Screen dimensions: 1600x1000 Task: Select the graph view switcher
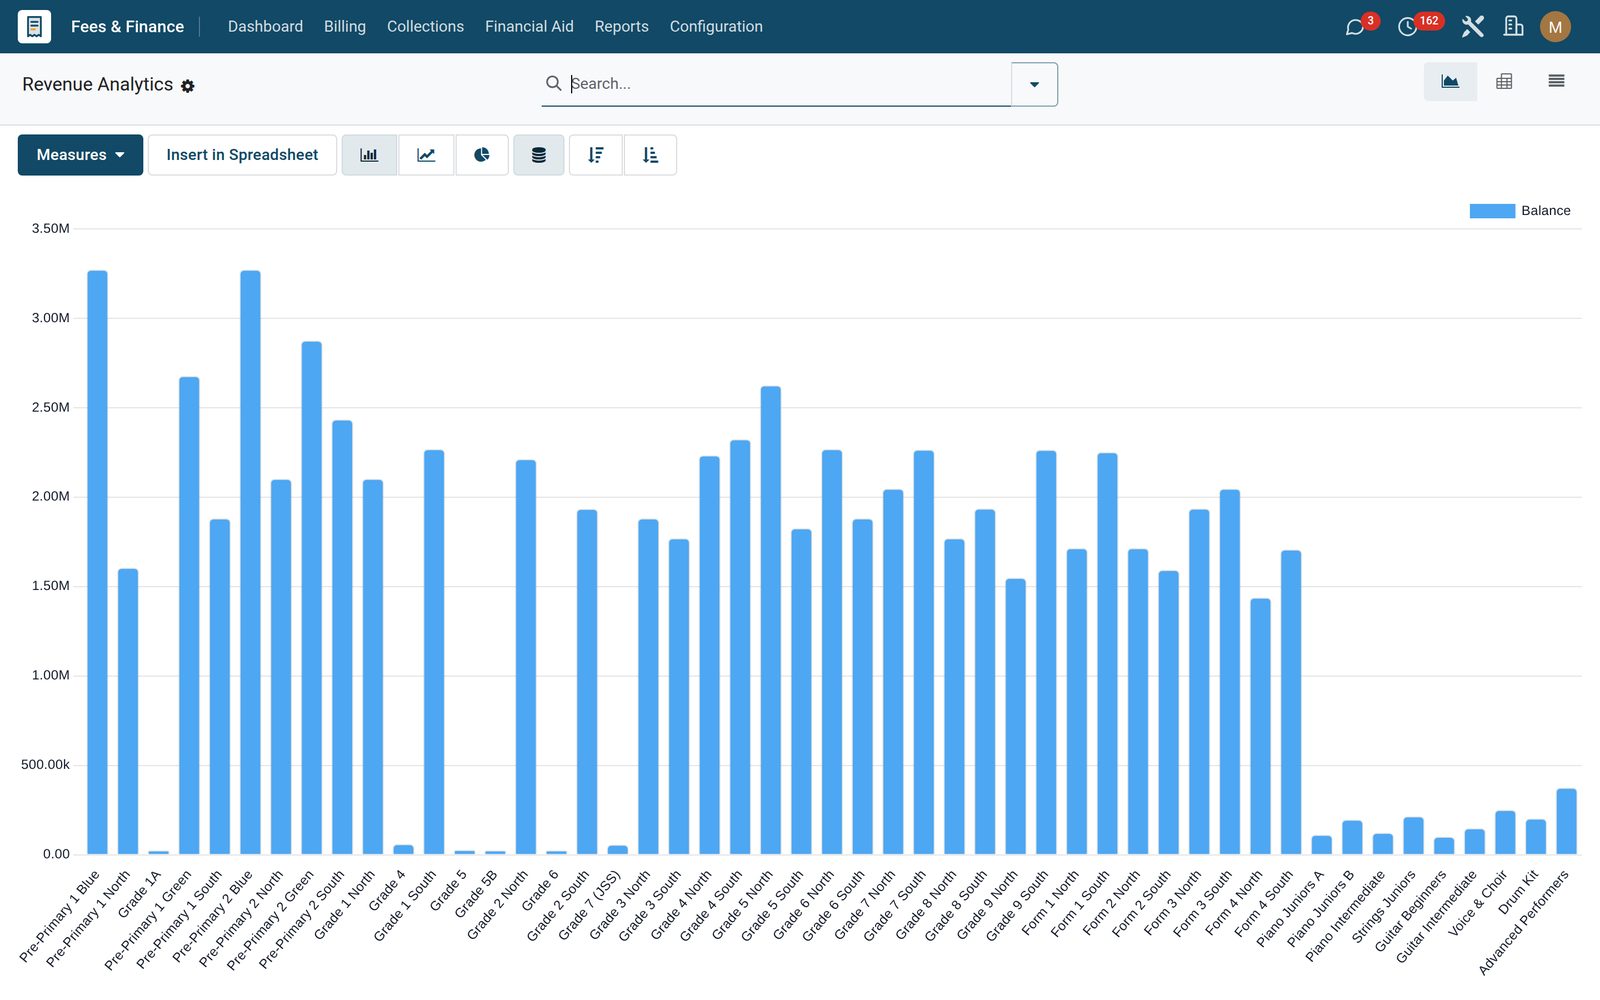(1450, 82)
